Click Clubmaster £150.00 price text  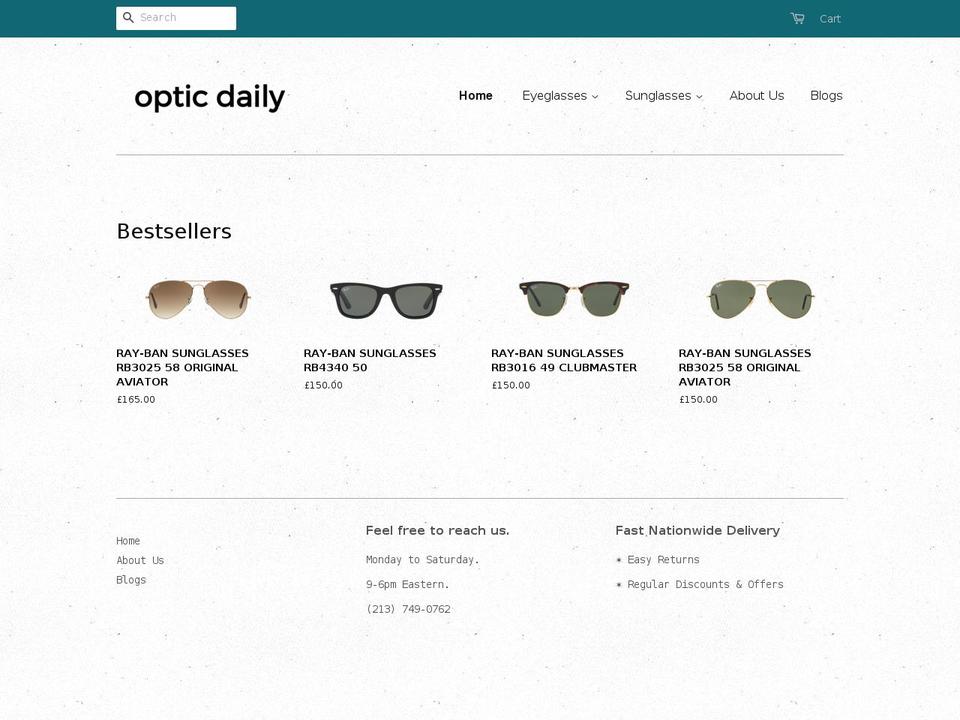(511, 385)
